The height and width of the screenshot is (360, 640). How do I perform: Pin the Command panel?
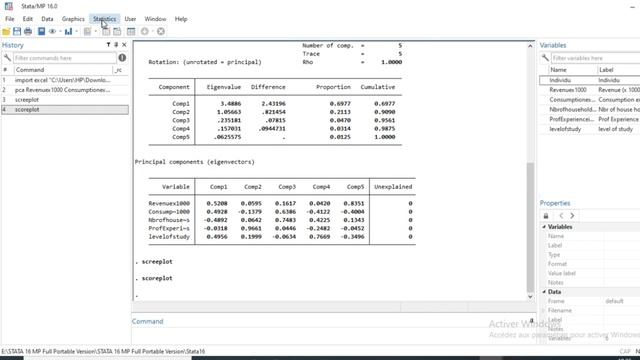[x=531, y=321]
